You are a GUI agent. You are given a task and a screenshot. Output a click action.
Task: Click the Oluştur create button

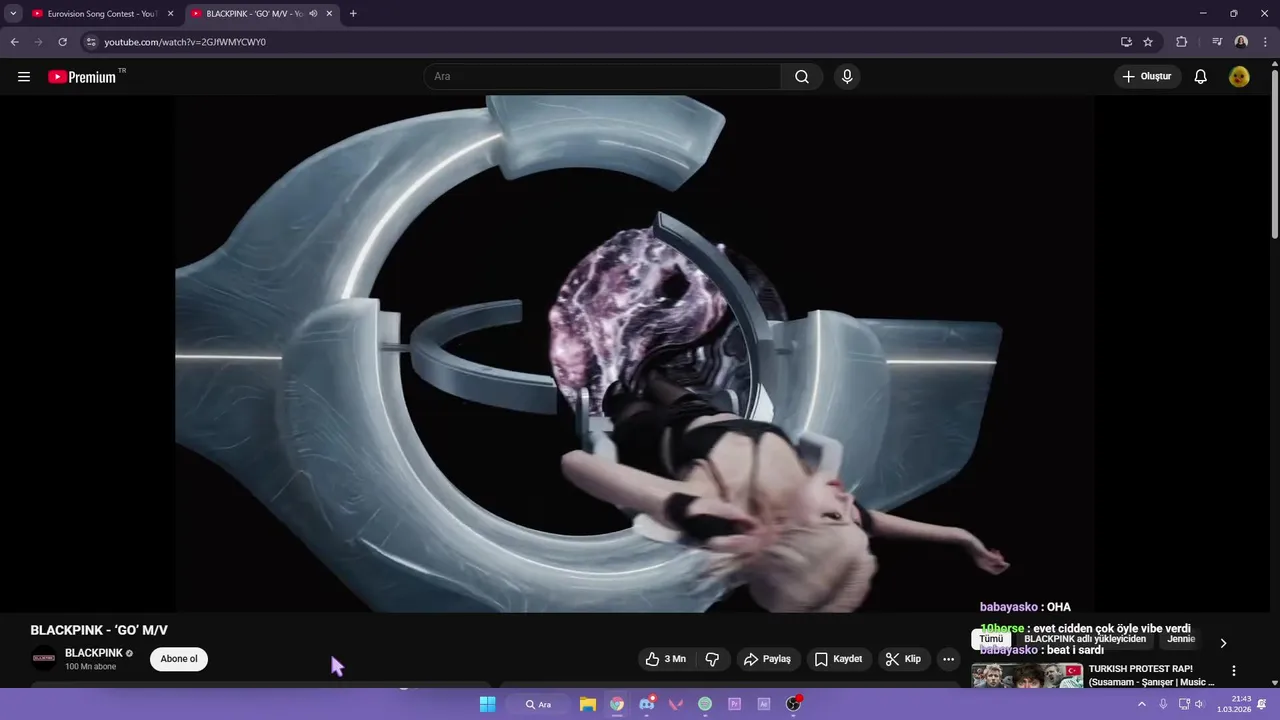pyautogui.click(x=1148, y=77)
